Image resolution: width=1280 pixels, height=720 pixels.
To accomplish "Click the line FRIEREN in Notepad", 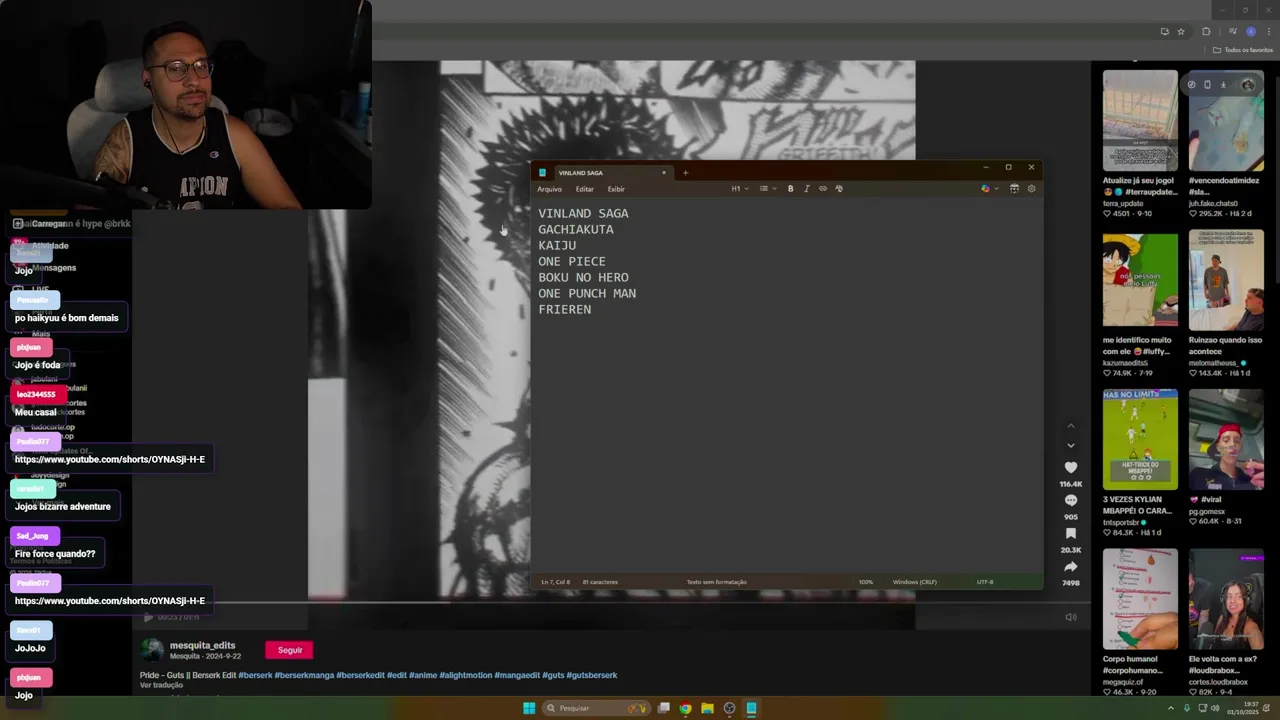I will tap(565, 310).
